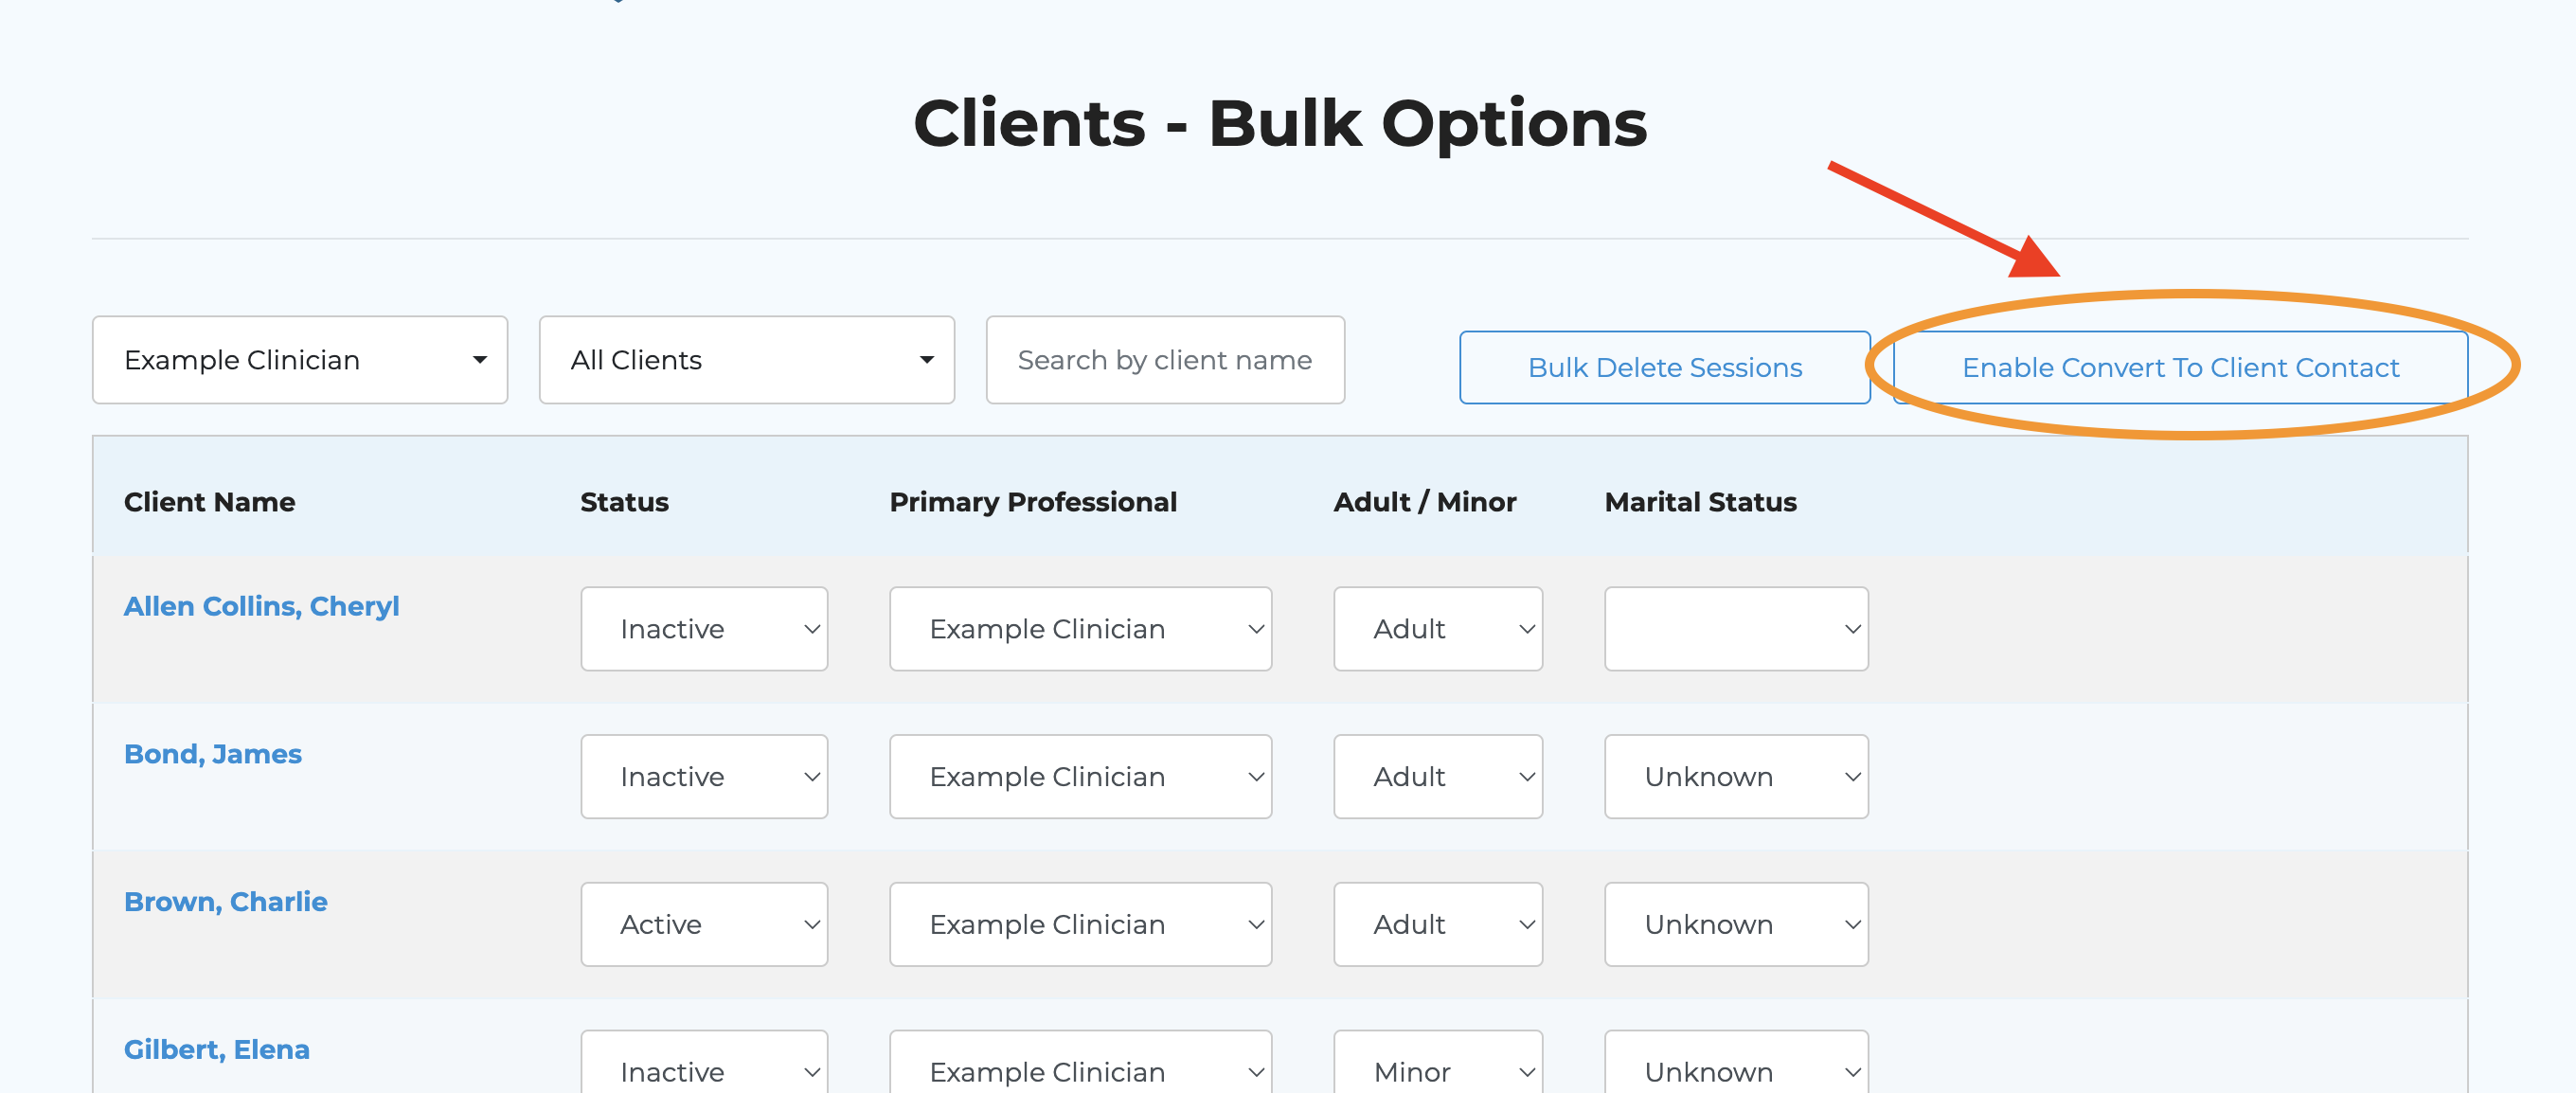Change Cheryl Allen Collins status dropdown

(x=704, y=629)
